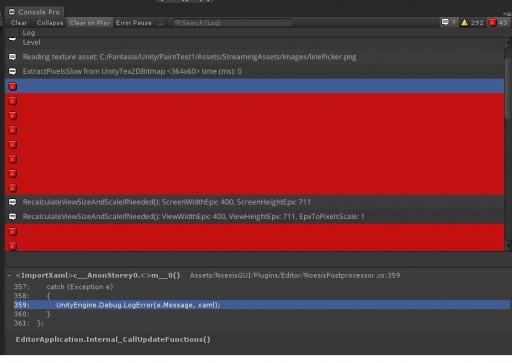Viewport: 512px width, 363px height.
Task: Select the highlighted blue error row
Action: point(254,86)
